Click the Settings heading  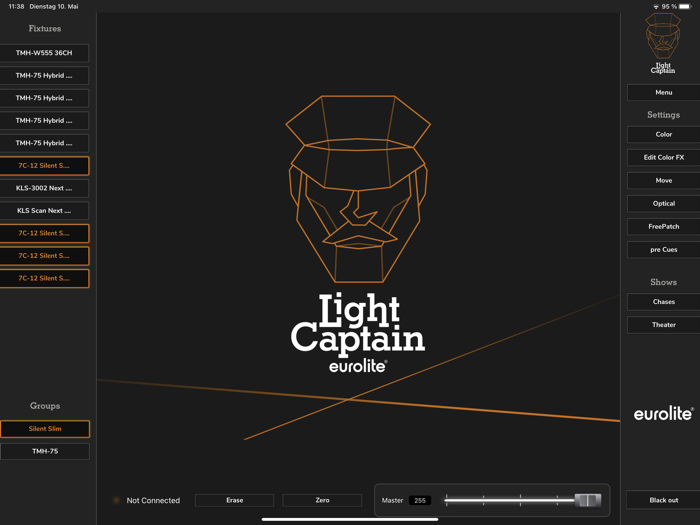[x=663, y=115]
